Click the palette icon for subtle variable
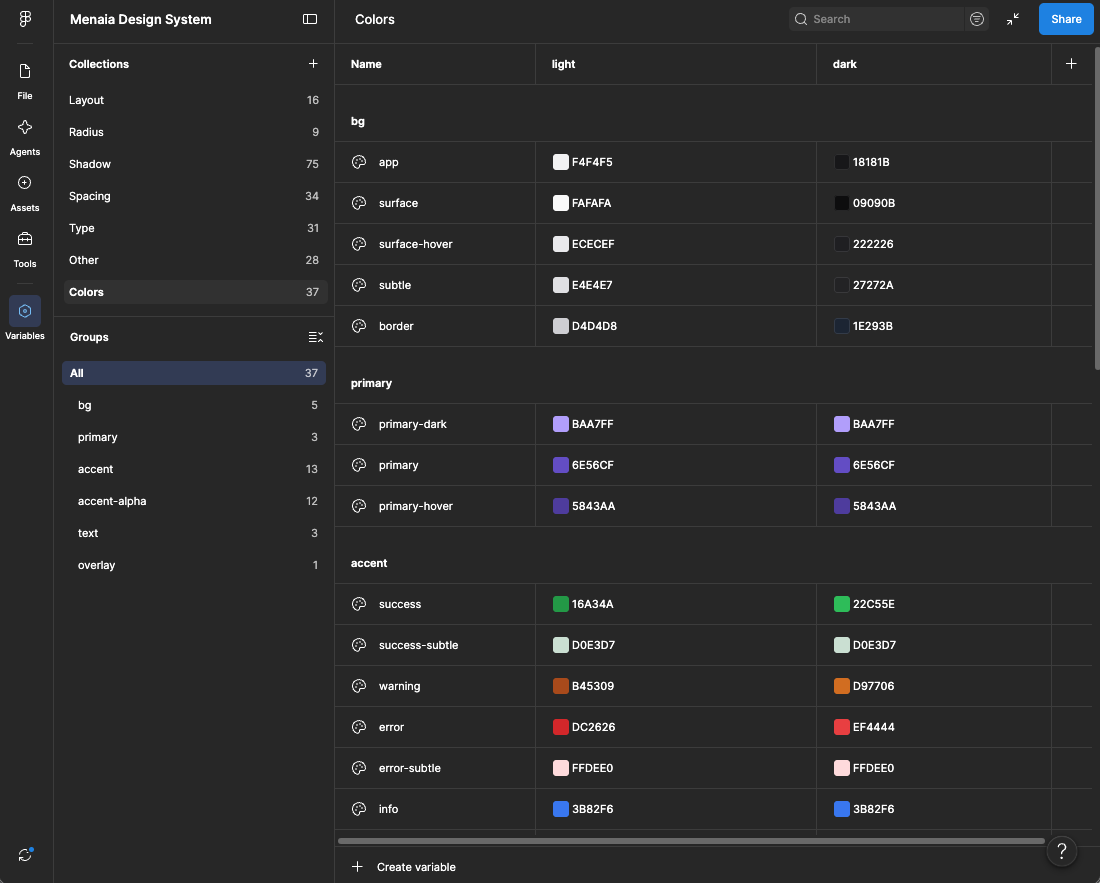This screenshot has height=883, width=1100. [359, 285]
